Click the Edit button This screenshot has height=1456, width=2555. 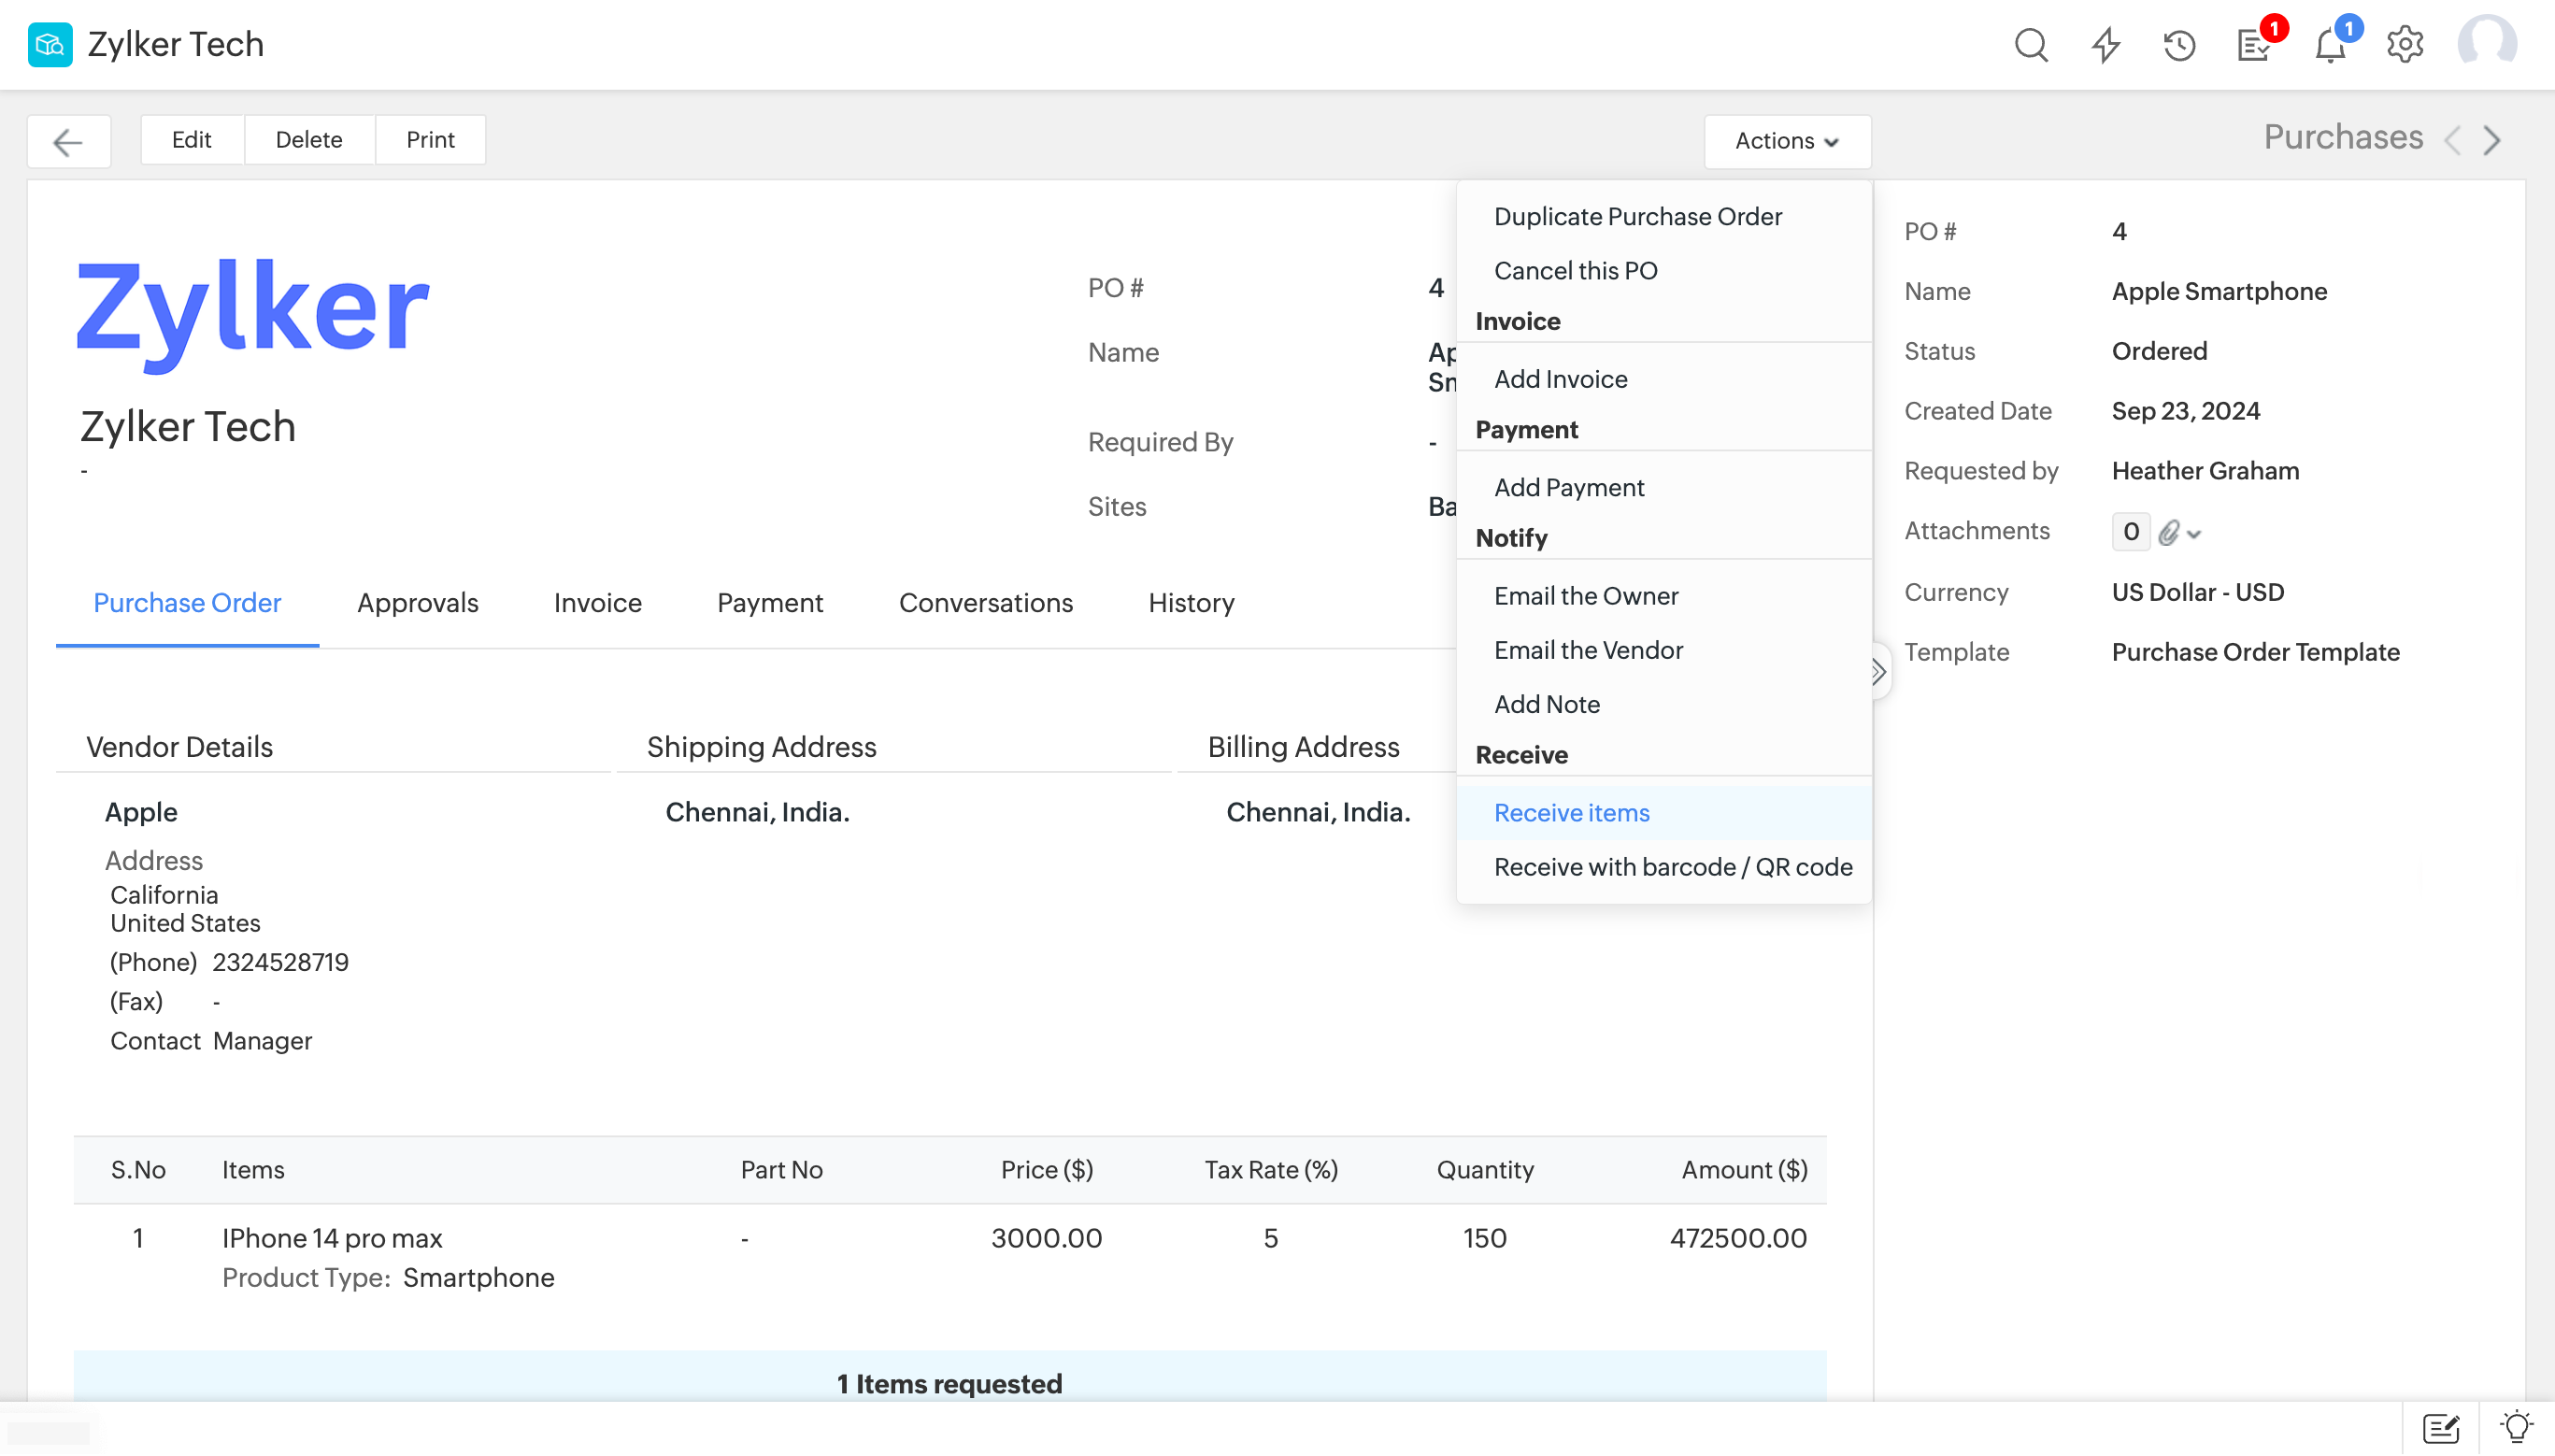coord(191,140)
